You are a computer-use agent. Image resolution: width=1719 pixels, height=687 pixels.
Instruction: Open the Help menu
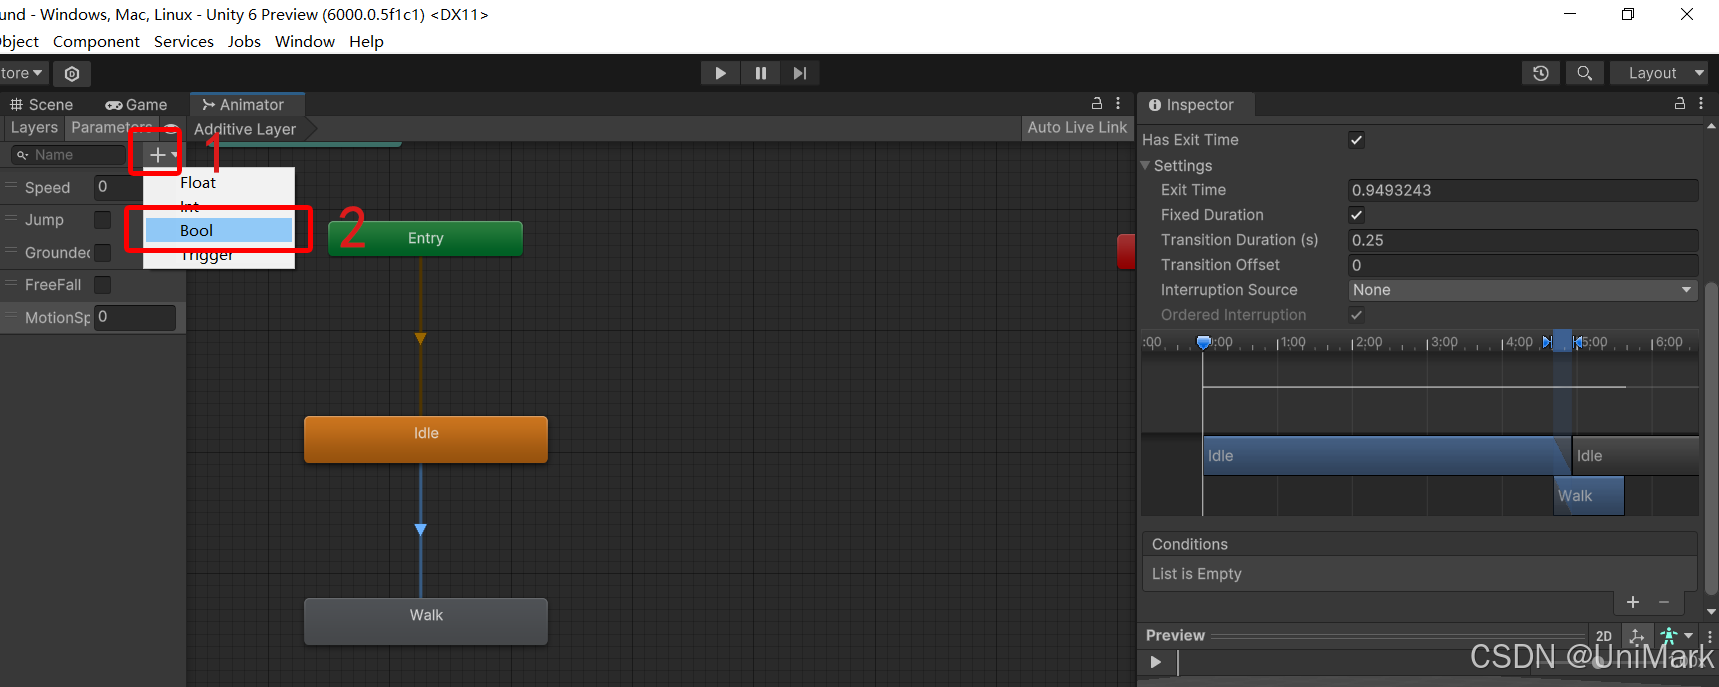(x=366, y=42)
